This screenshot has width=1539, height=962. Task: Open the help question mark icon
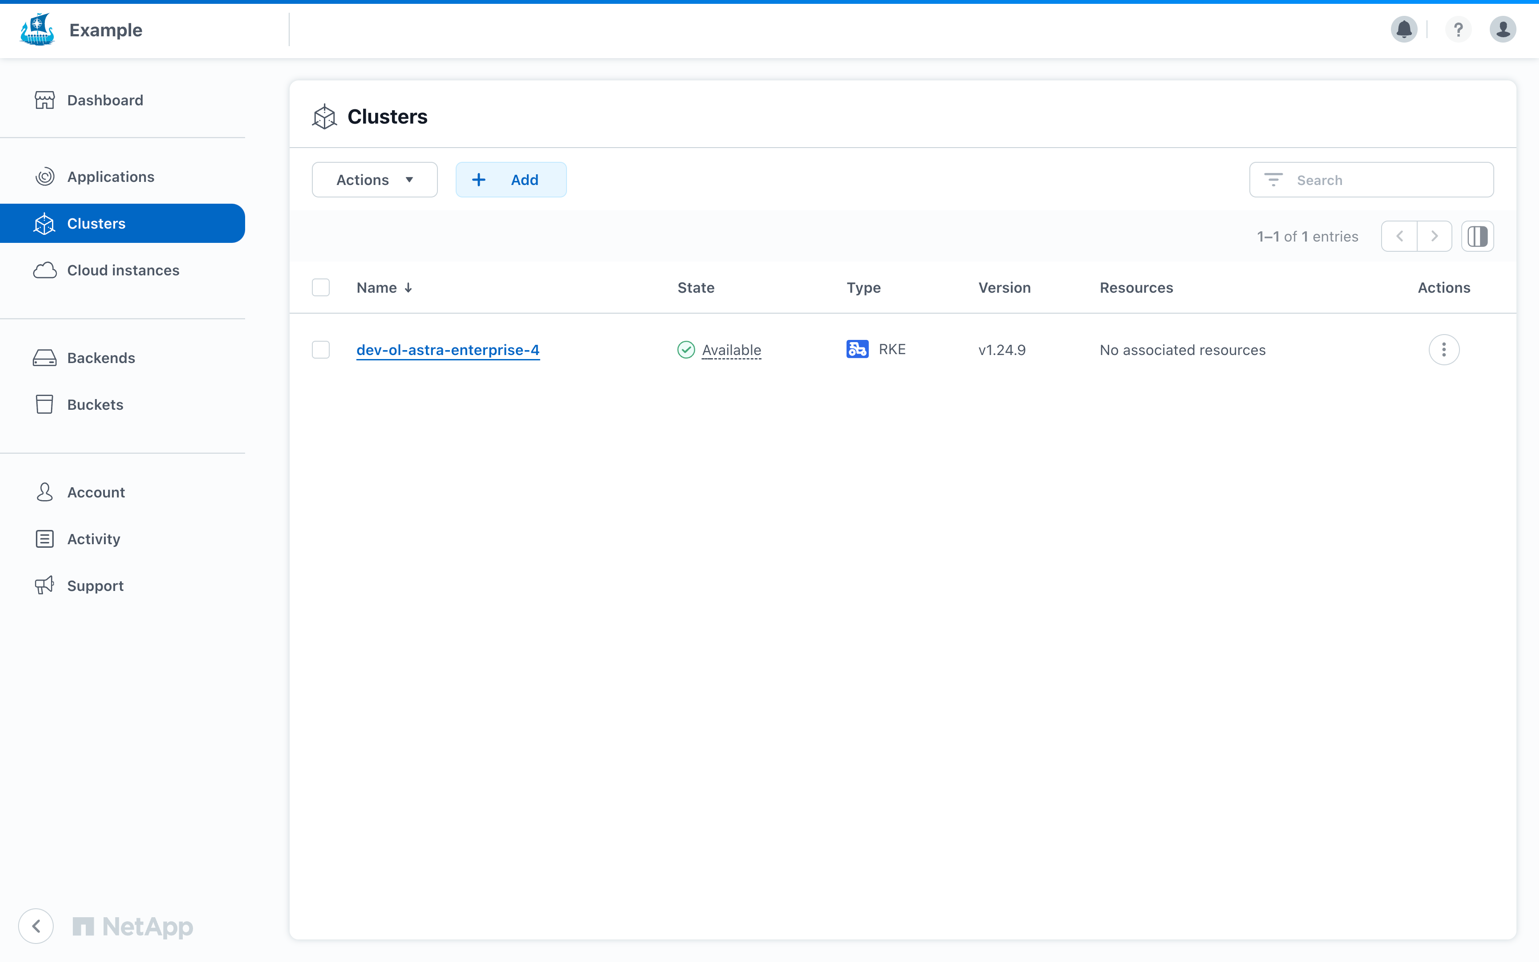click(1458, 29)
